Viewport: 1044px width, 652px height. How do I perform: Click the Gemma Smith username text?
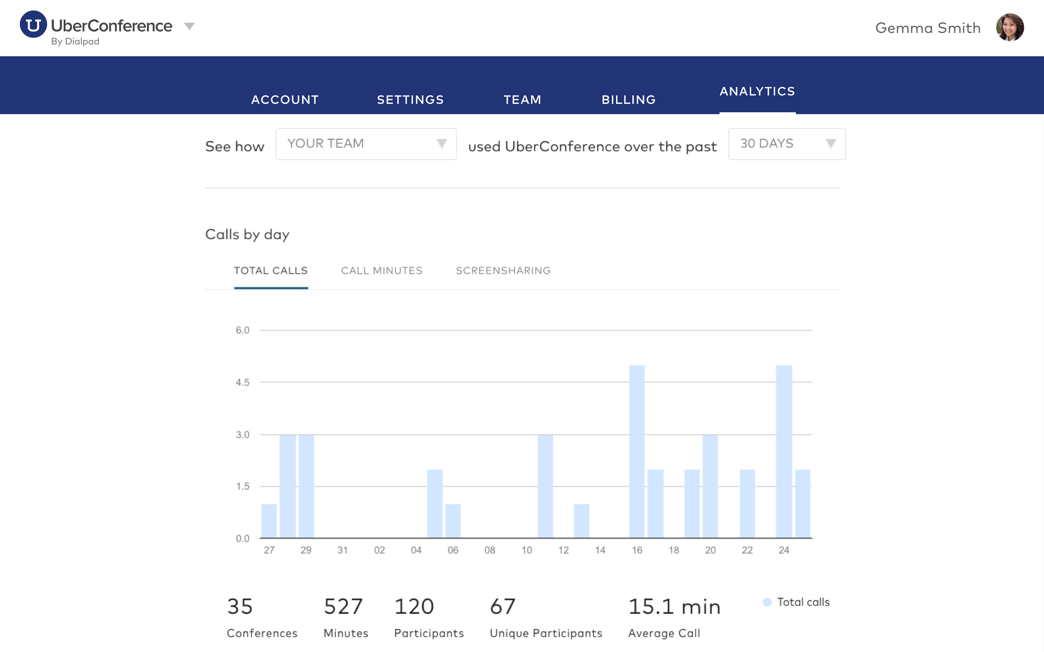927,28
